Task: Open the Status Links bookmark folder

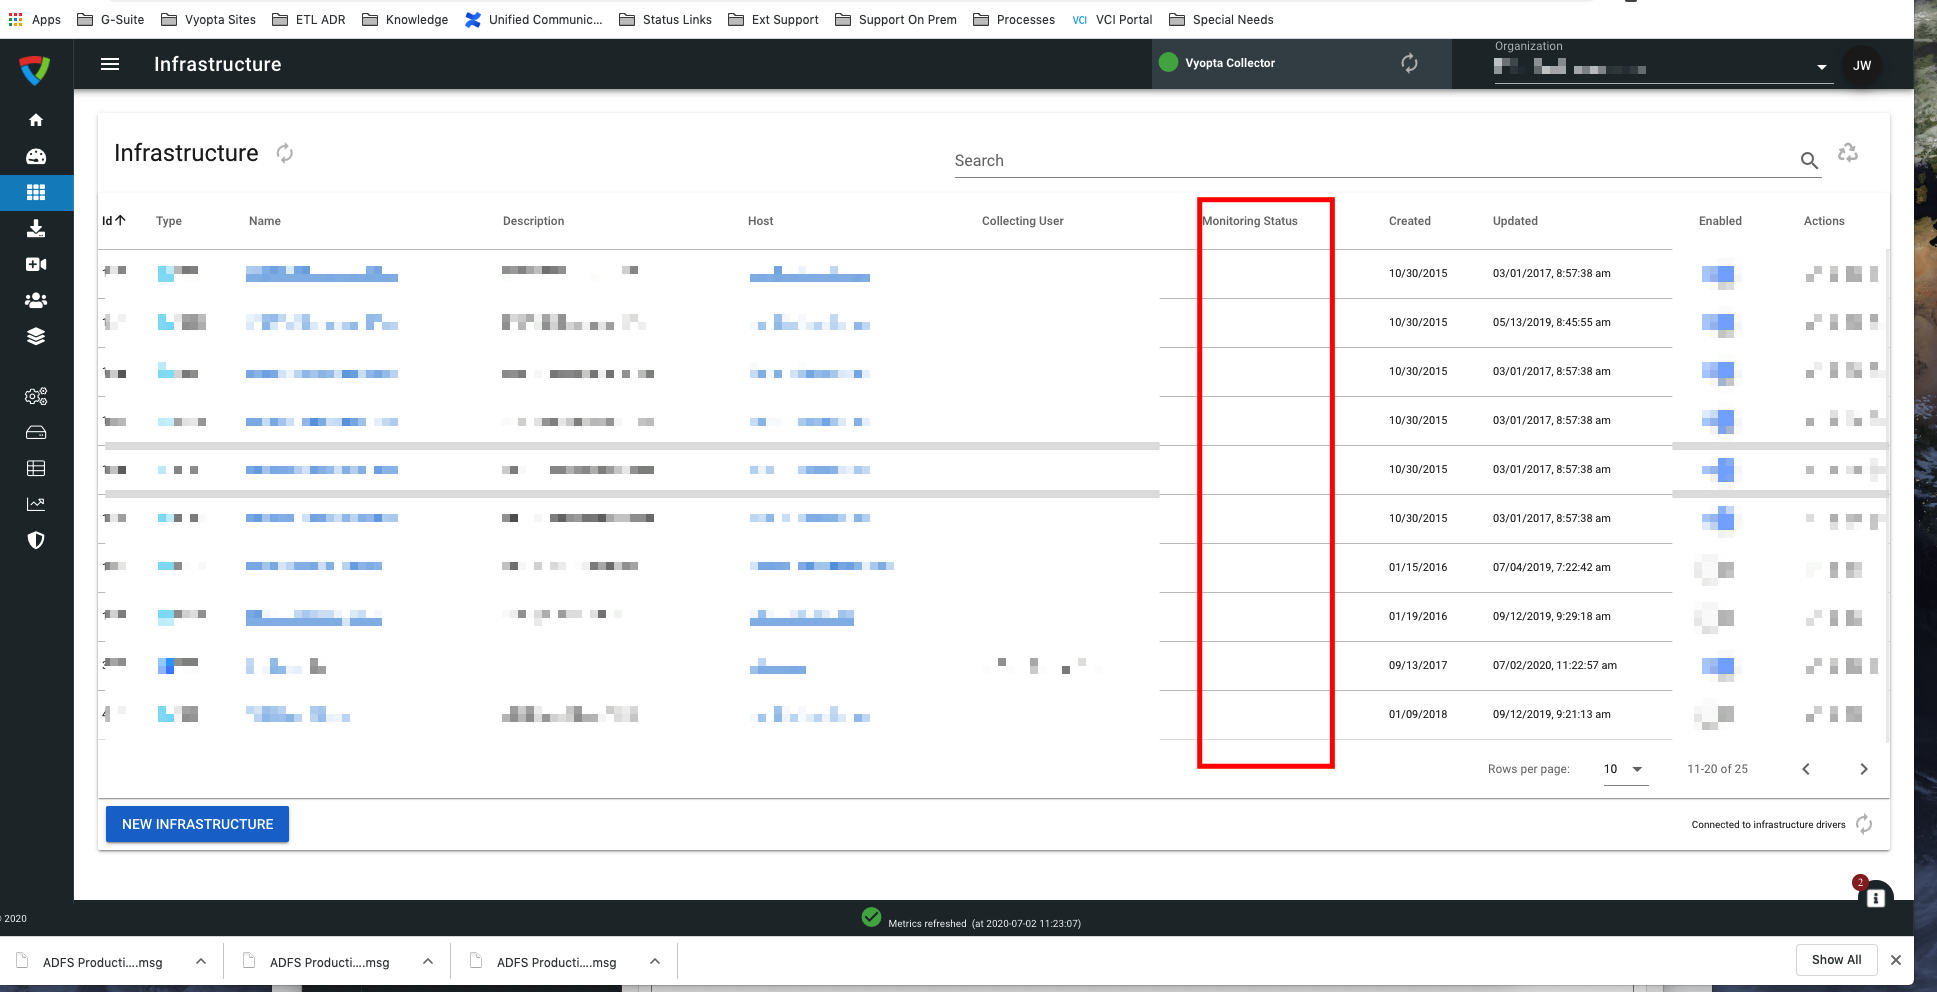Action: (x=665, y=19)
